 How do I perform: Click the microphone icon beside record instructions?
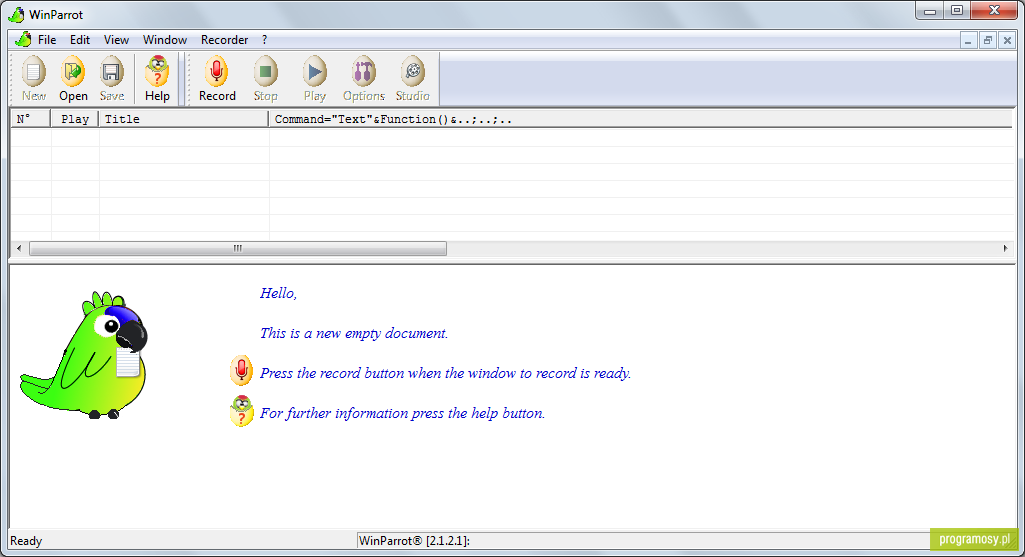click(241, 371)
